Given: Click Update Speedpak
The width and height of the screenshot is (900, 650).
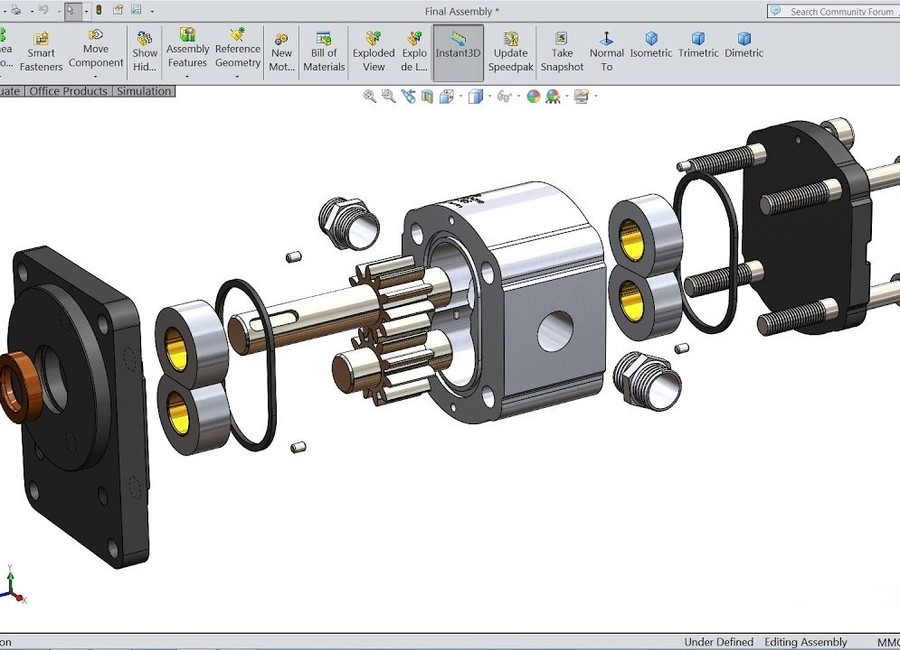Looking at the screenshot, I should coord(510,52).
